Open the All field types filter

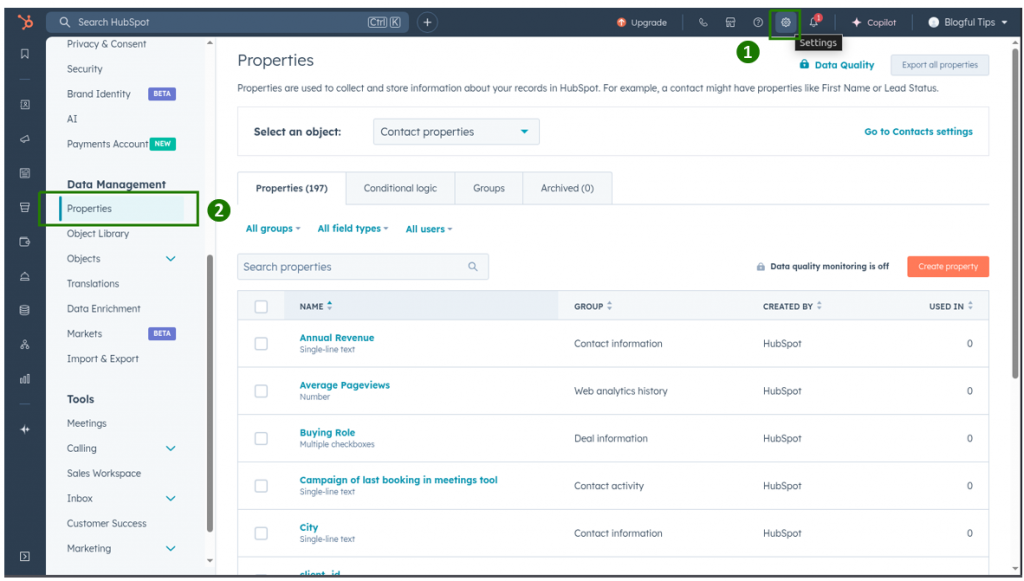[x=353, y=228]
